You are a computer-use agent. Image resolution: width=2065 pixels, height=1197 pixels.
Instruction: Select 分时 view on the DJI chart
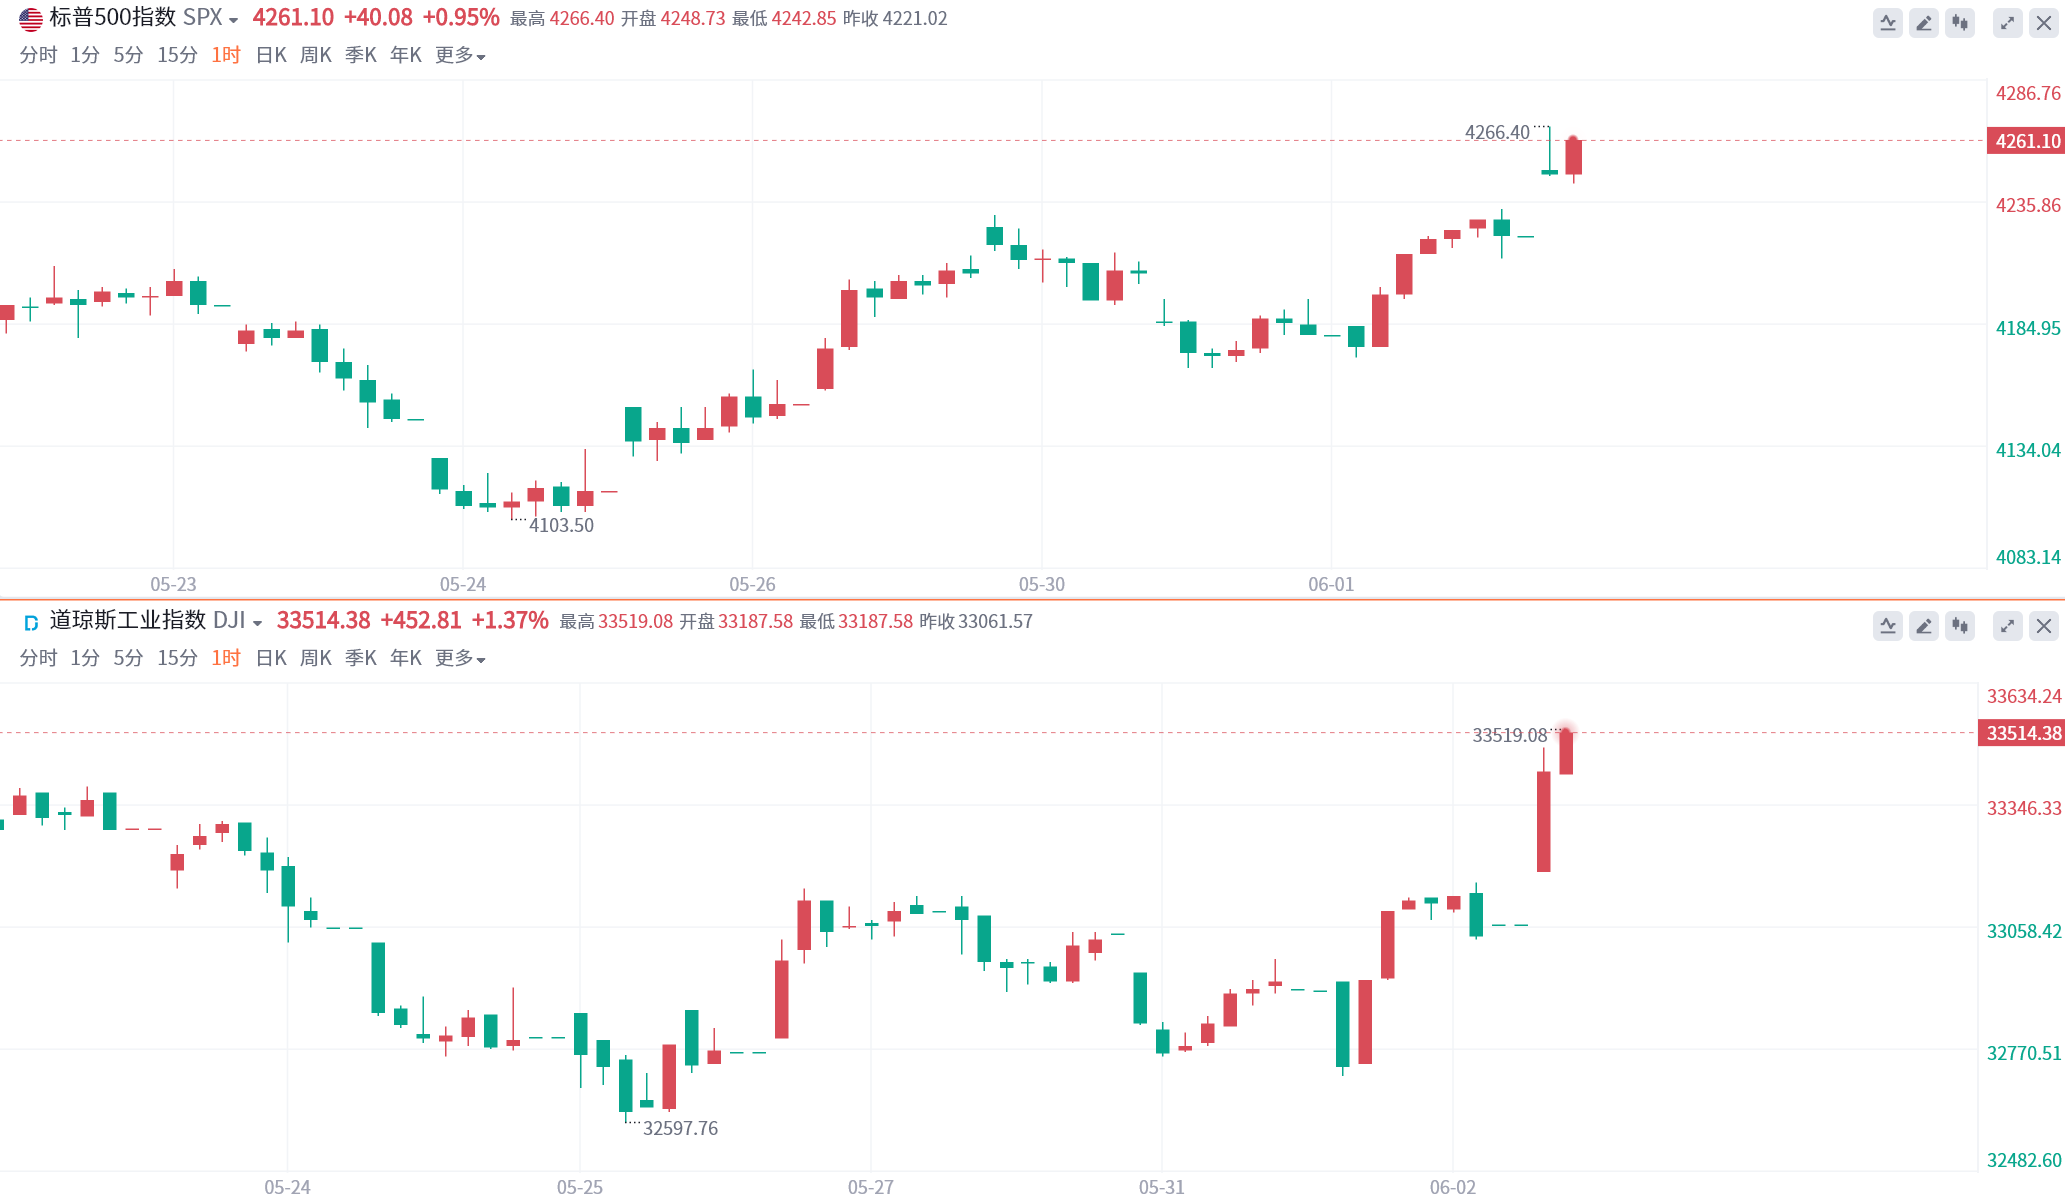pos(38,658)
